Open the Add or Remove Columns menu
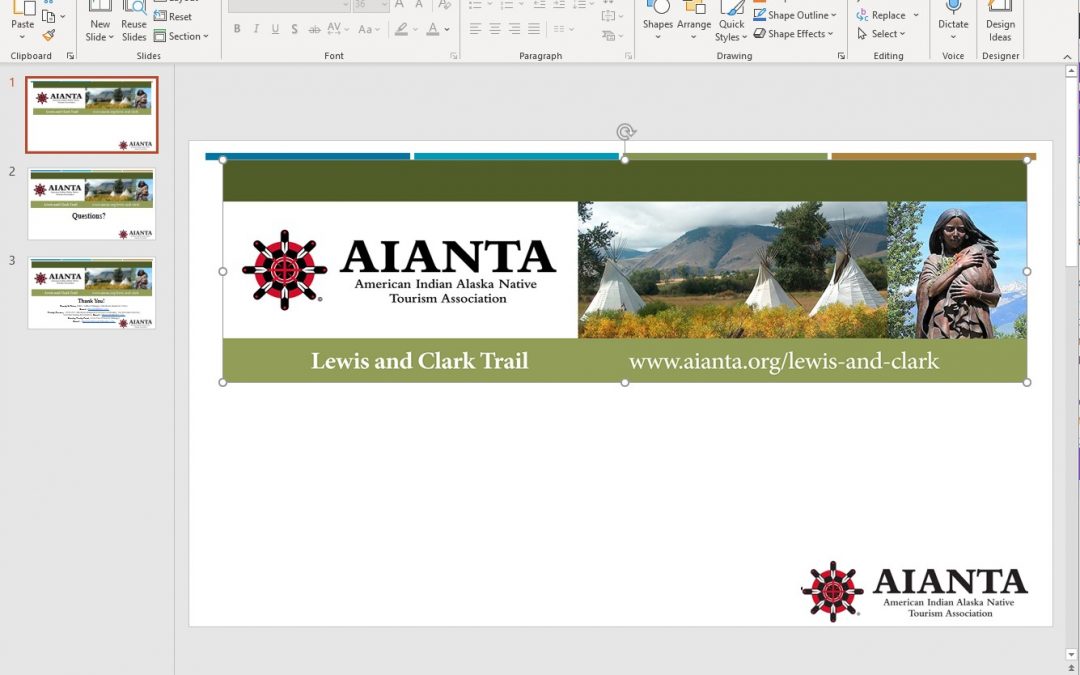 tap(563, 29)
